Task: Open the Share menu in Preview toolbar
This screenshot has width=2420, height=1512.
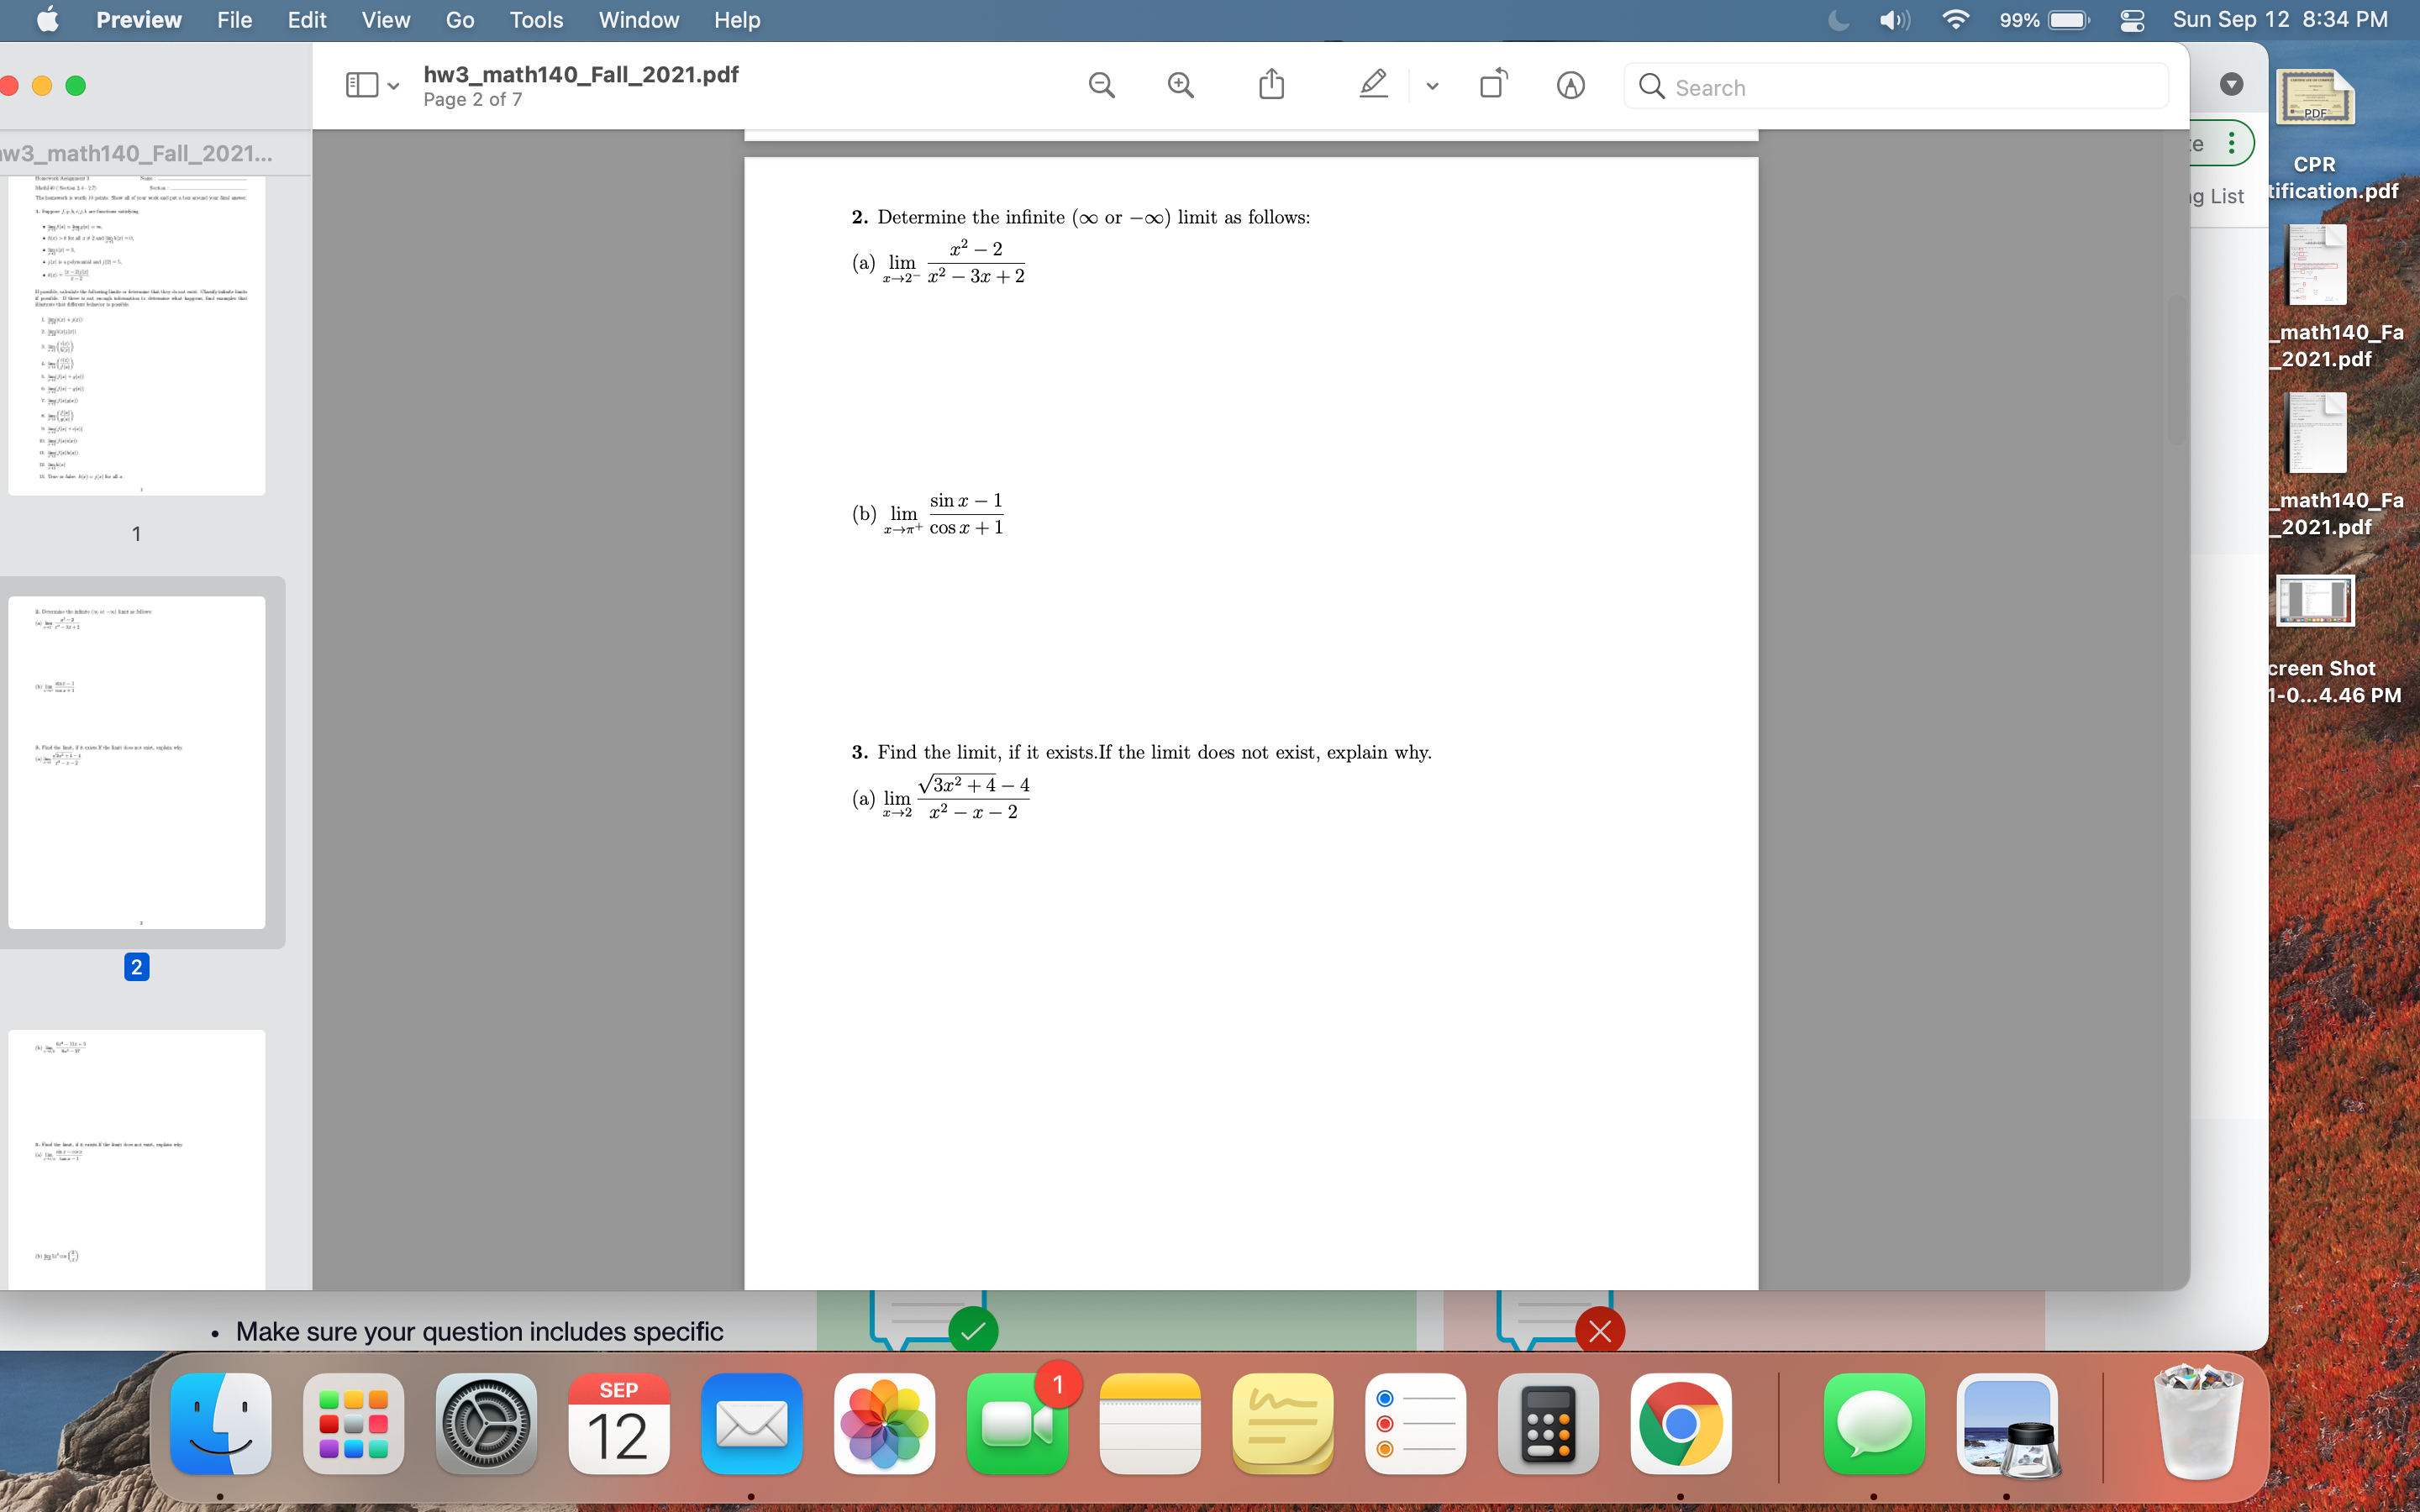Action: tap(1271, 84)
